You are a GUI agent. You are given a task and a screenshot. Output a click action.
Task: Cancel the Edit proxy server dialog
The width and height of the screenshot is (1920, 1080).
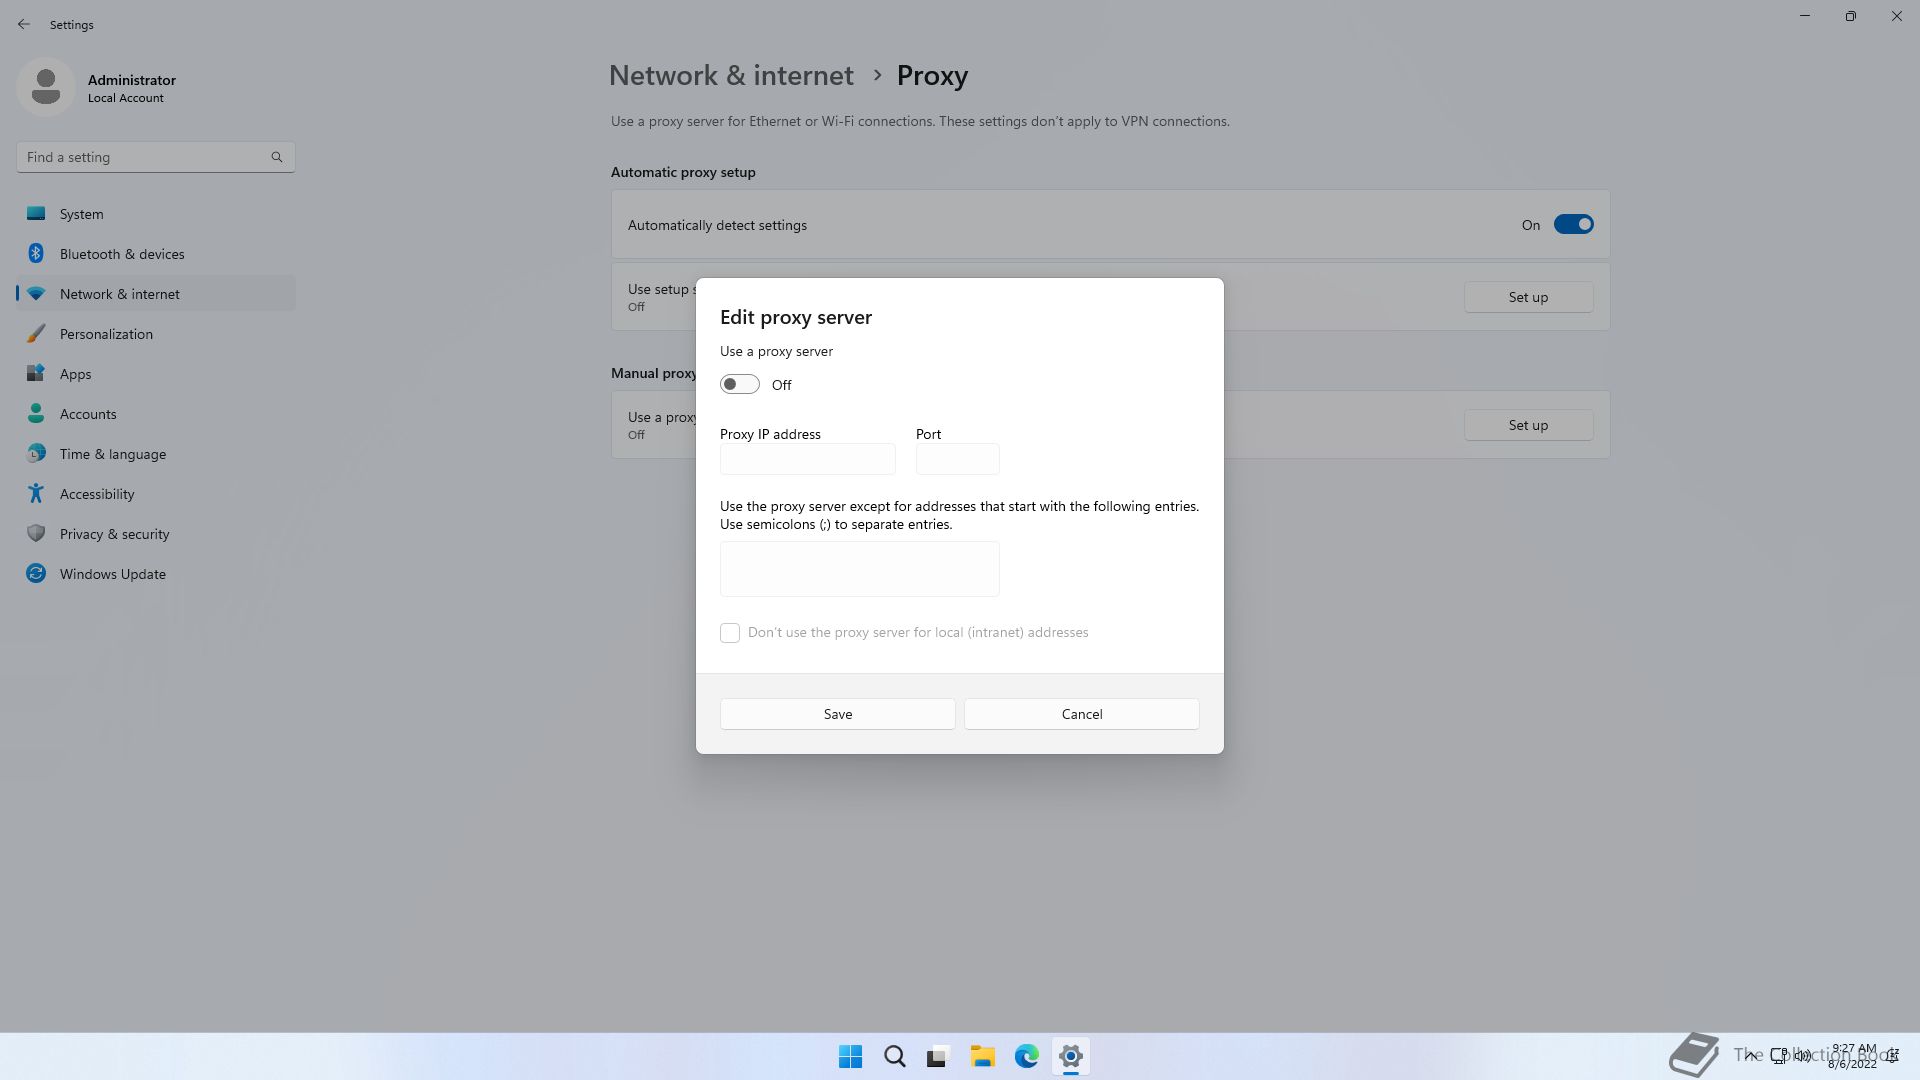[1081, 714]
